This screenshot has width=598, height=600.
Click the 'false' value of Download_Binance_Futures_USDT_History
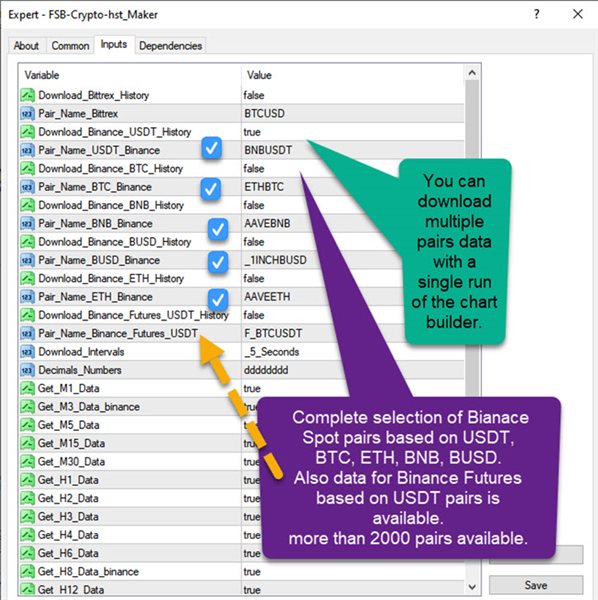[x=254, y=315]
